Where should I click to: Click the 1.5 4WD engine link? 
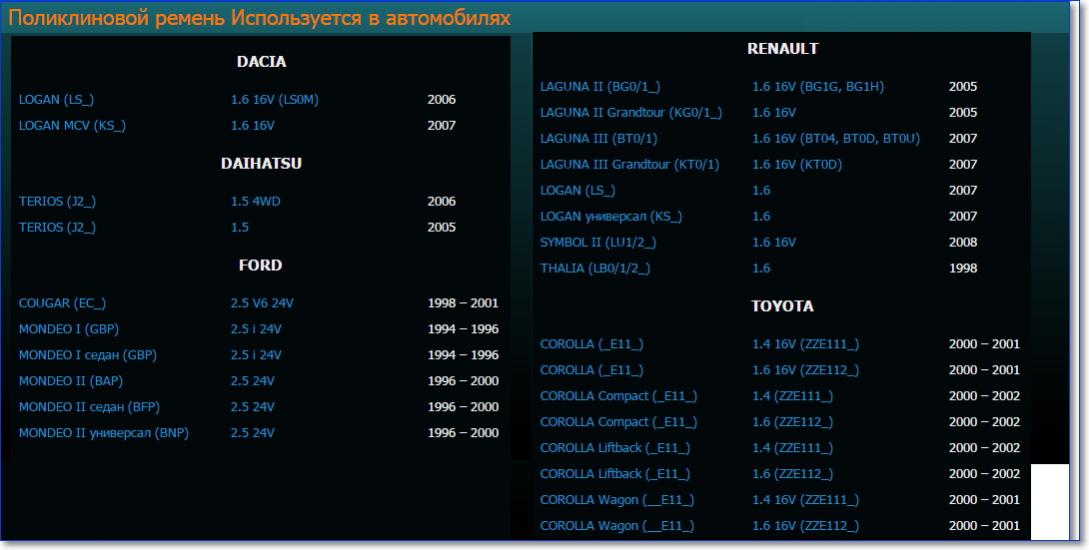256,201
